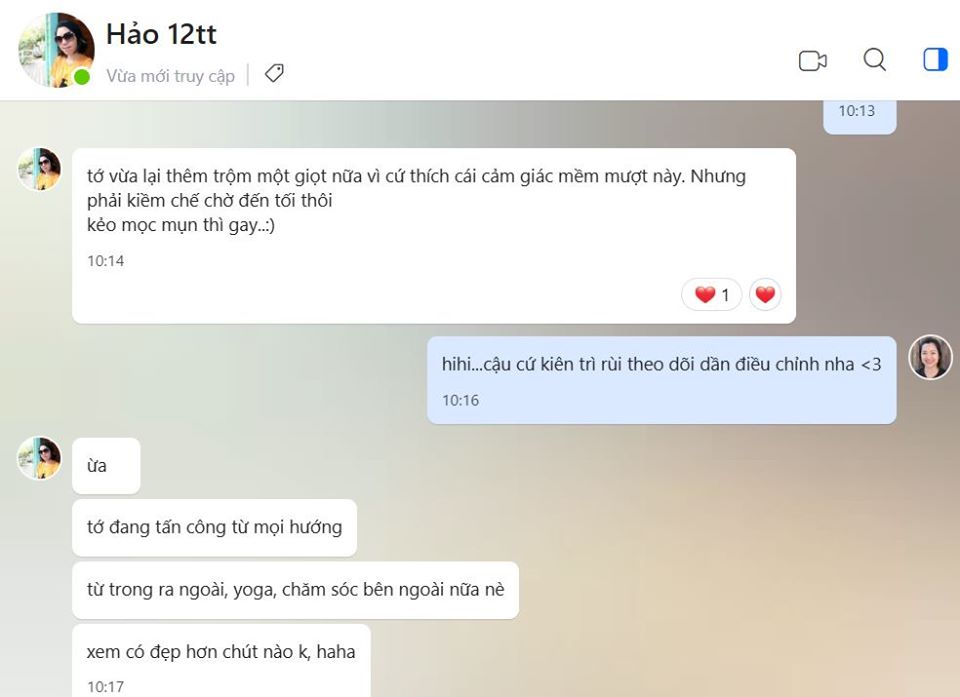Click the green online status dot
960x697 pixels.
pos(81,77)
